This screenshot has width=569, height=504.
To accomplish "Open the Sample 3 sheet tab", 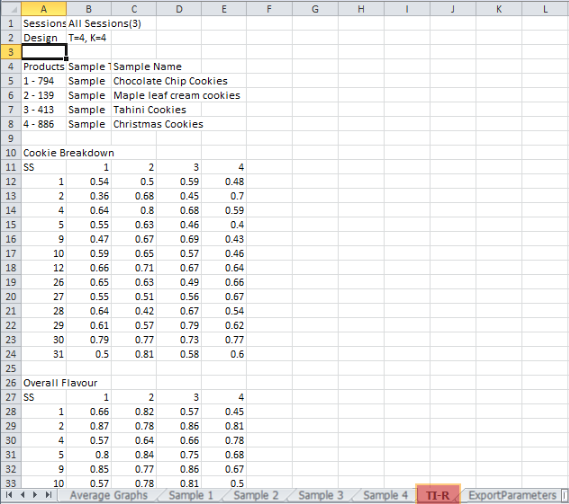I will [x=321, y=495].
